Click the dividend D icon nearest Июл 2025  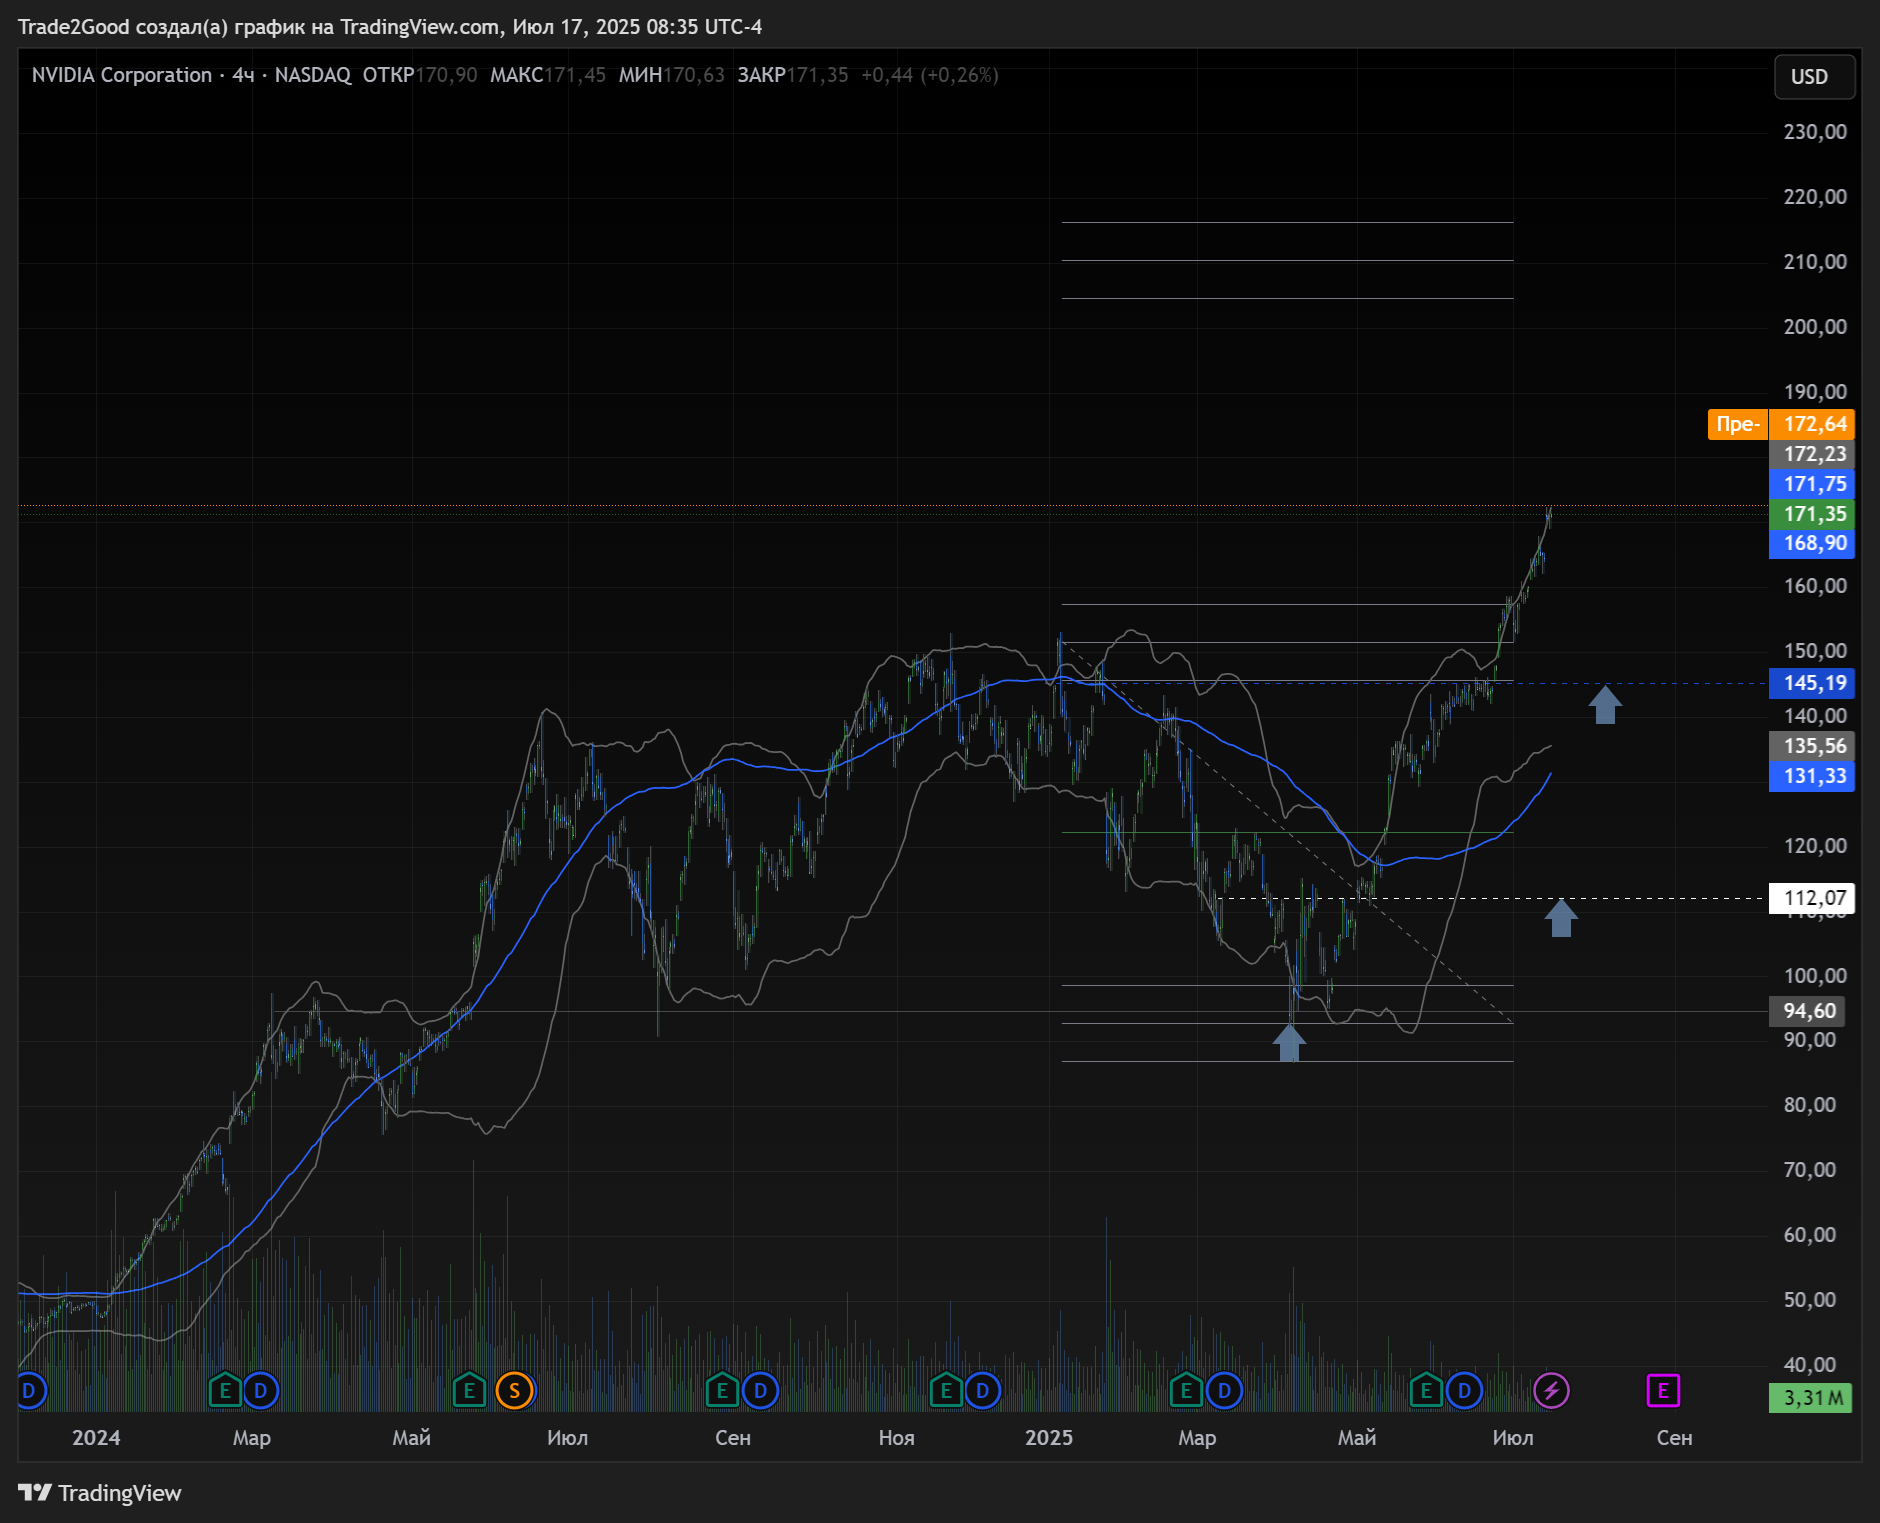[x=1464, y=1390]
